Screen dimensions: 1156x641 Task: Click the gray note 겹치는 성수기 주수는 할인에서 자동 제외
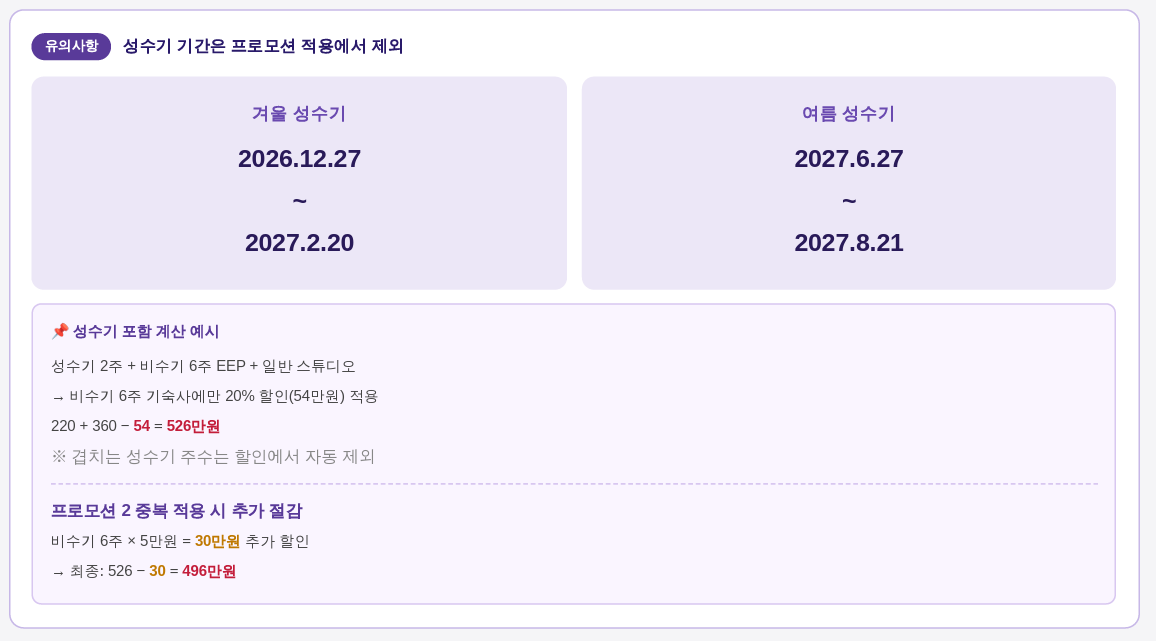coord(213,457)
